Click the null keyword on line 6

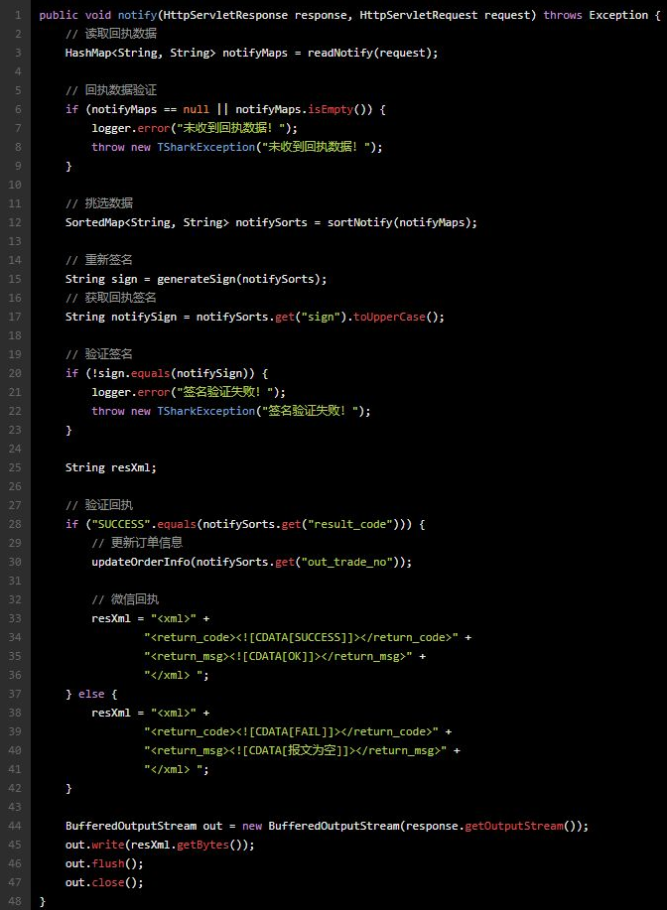click(196, 109)
